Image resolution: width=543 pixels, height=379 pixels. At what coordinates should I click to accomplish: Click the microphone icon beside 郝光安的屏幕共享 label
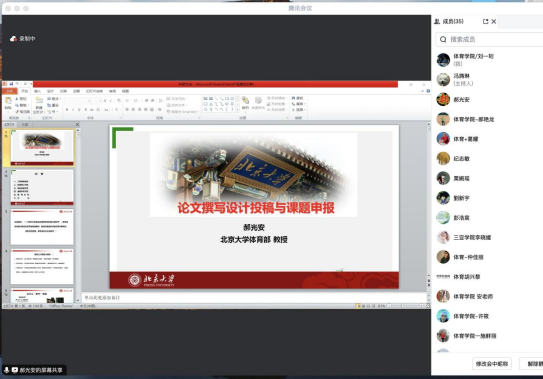pos(7,370)
